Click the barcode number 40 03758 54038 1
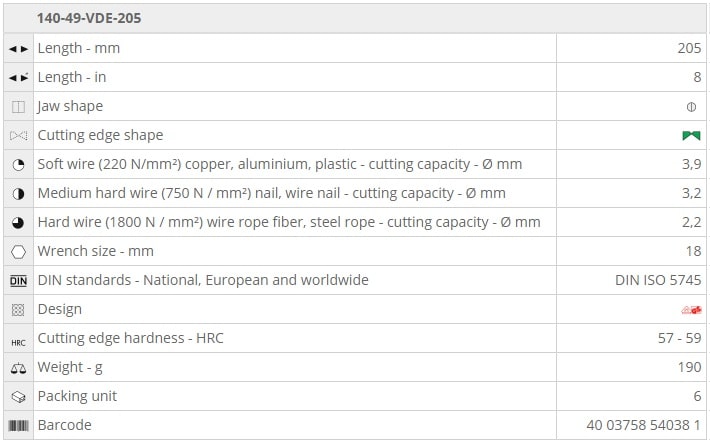This screenshot has height=442, width=710. pyautogui.click(x=643, y=426)
